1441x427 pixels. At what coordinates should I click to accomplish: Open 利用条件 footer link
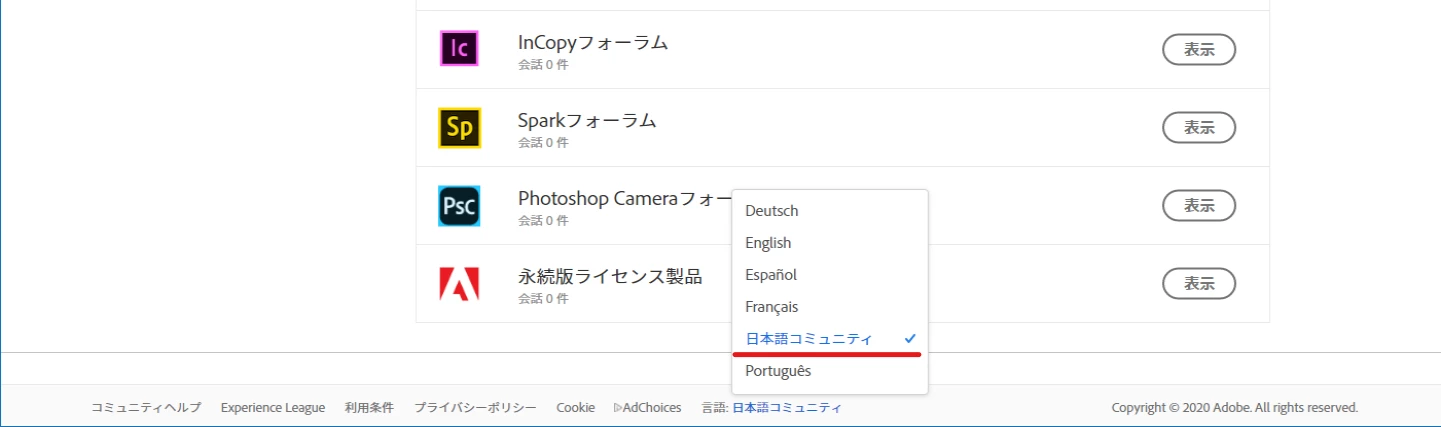click(369, 408)
